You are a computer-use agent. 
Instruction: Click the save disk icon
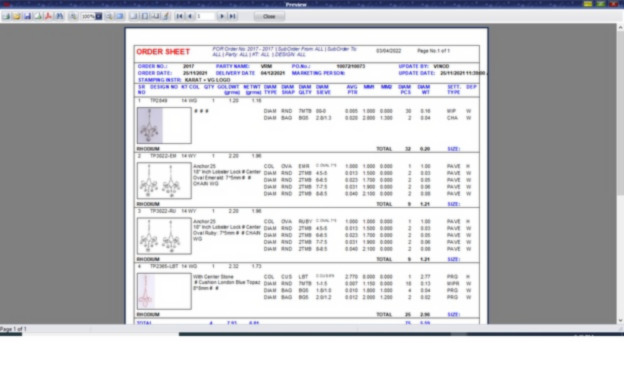tap(27, 16)
